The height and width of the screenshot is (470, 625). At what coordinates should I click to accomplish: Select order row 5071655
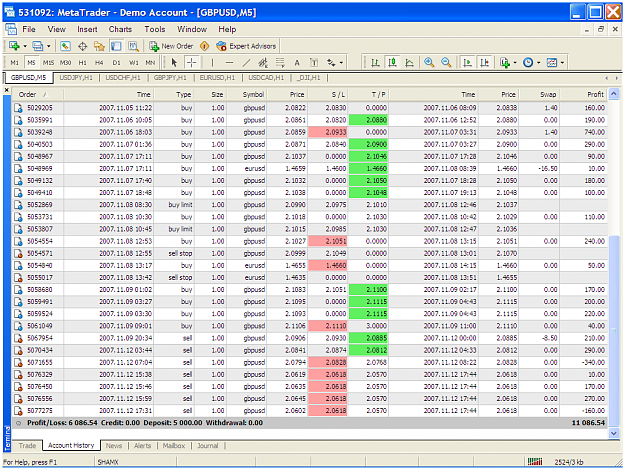coord(310,362)
